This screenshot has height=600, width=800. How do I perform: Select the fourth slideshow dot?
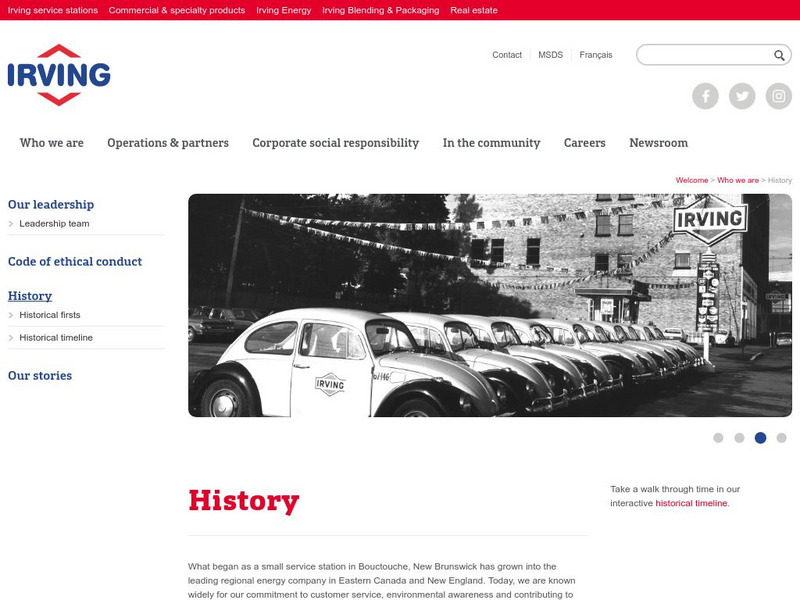click(781, 438)
